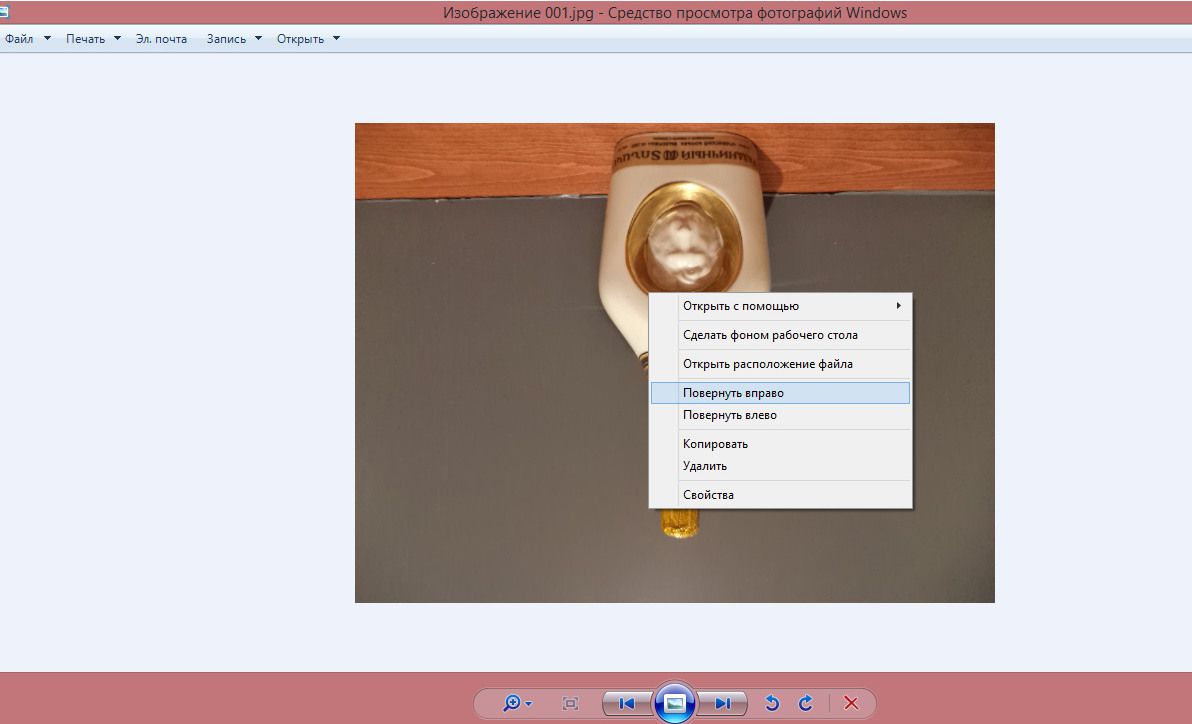Expand the Печать dropdown menu
1192x724 pixels.
click(93, 39)
